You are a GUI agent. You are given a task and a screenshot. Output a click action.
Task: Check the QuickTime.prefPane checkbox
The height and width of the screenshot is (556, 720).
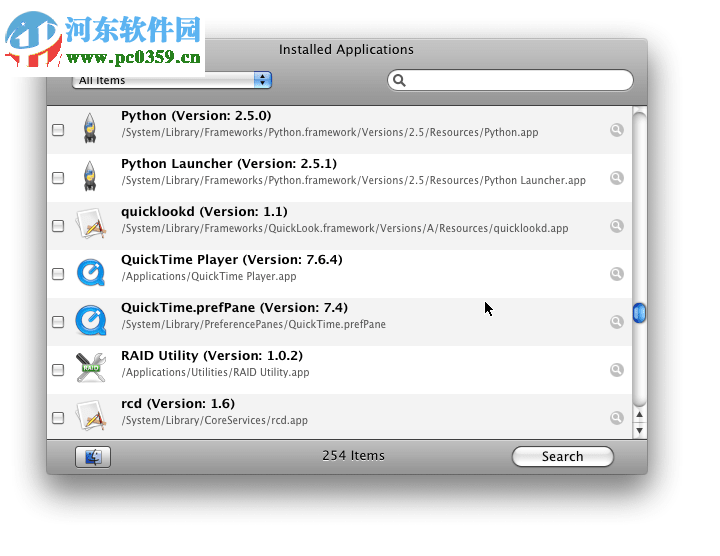58,322
